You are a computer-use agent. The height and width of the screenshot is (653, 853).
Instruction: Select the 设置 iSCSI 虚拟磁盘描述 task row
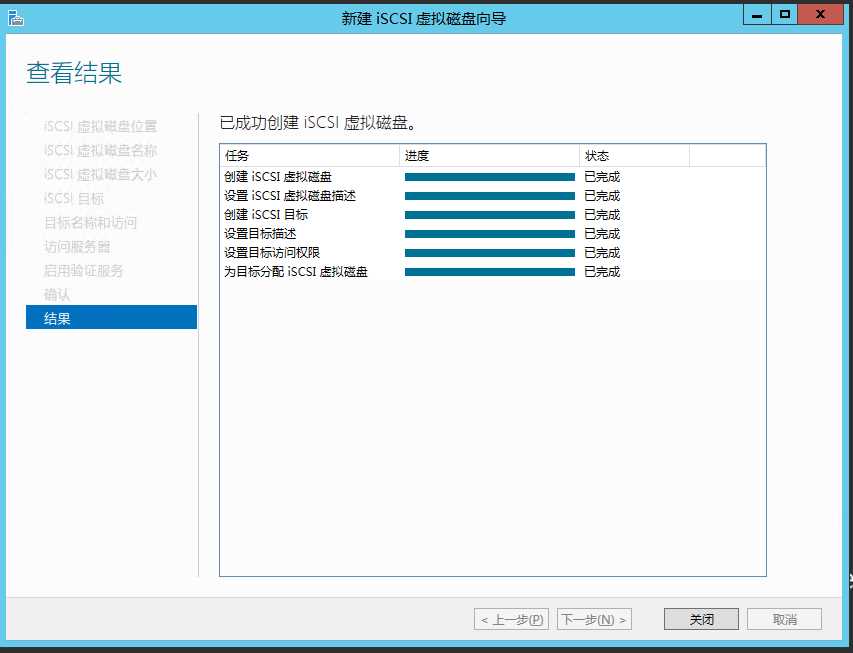tap(493, 196)
